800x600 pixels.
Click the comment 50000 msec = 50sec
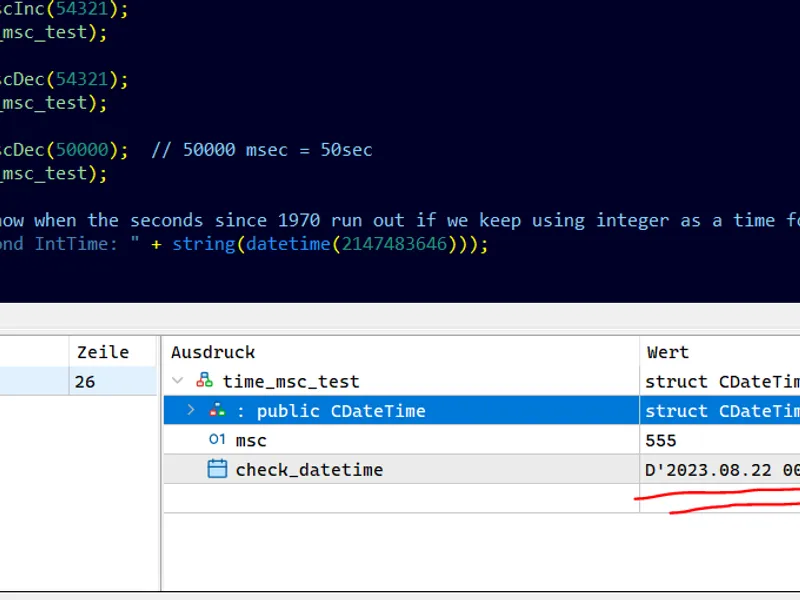click(x=262, y=150)
